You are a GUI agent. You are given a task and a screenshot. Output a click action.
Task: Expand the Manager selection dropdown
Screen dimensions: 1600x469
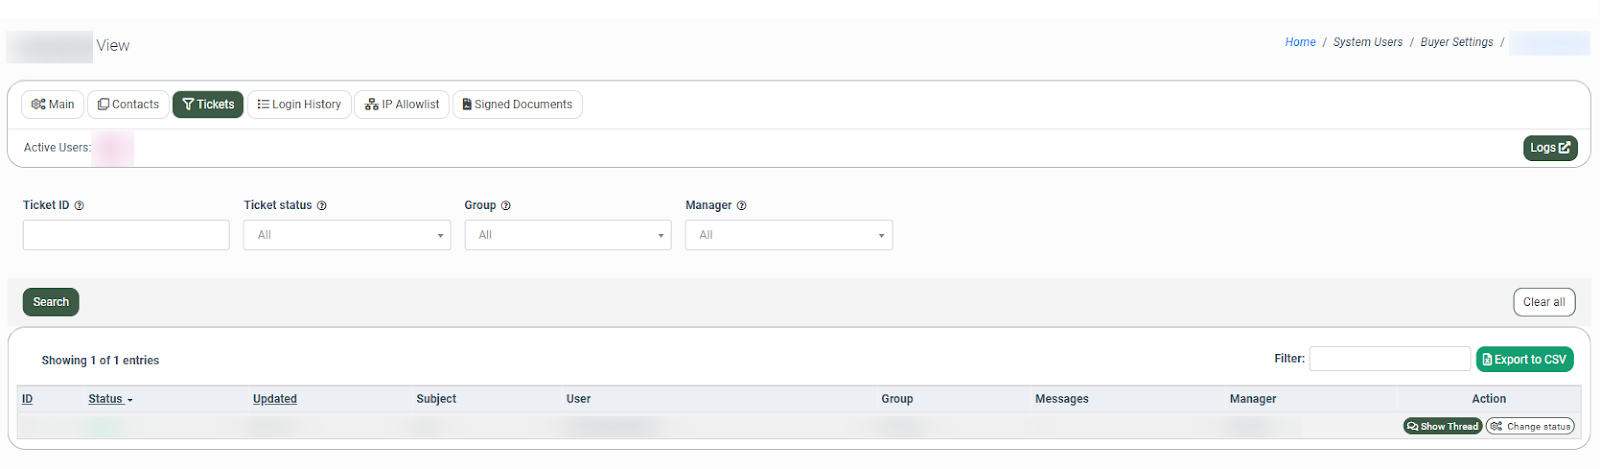click(x=789, y=235)
